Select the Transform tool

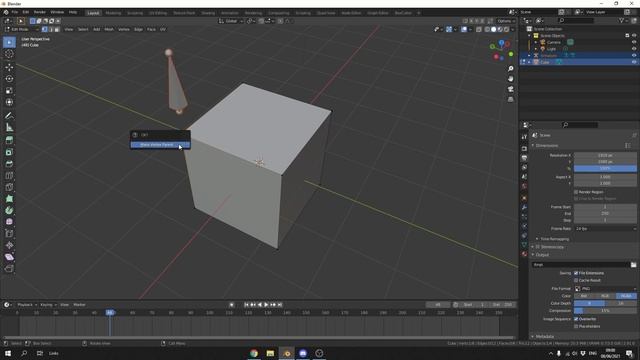coord(9,102)
